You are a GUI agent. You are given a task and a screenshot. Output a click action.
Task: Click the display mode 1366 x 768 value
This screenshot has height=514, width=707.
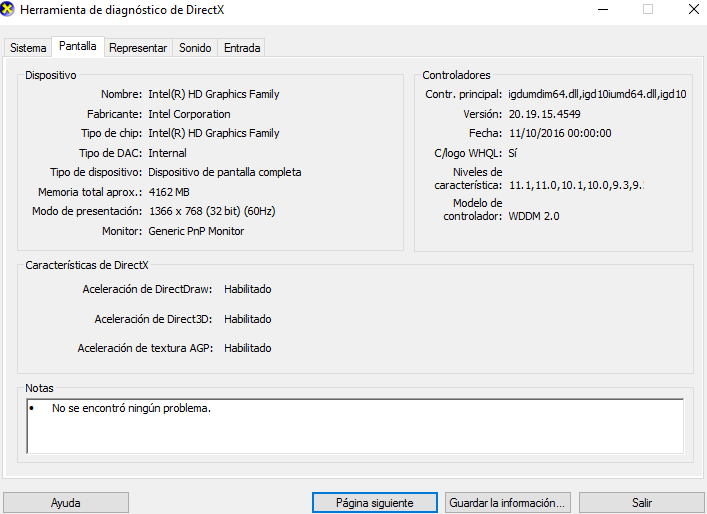point(212,211)
